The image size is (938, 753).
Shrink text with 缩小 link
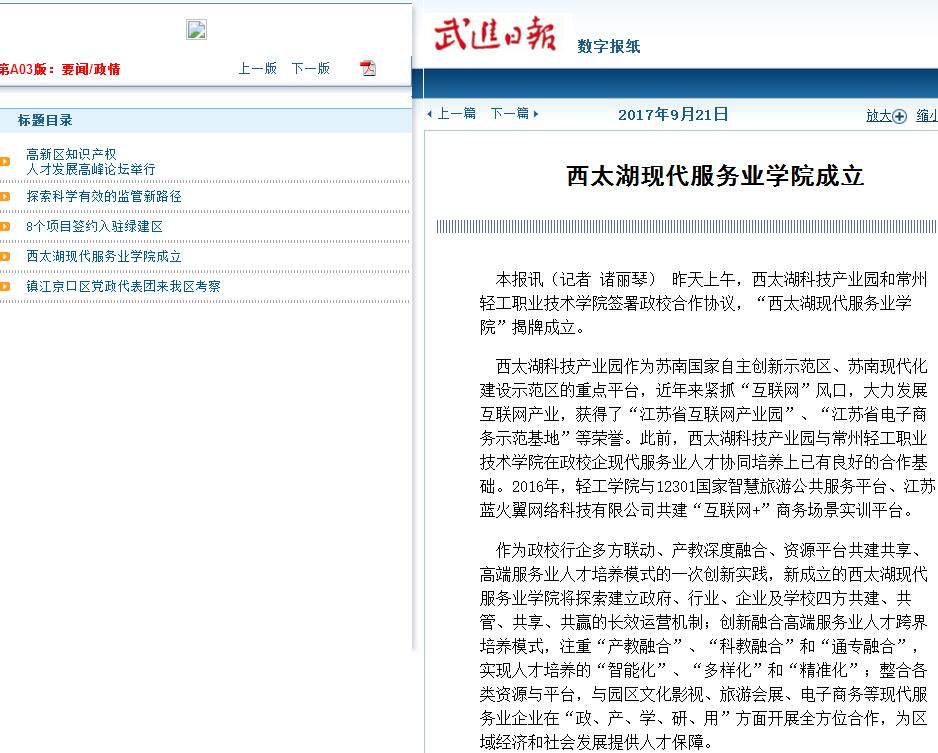tap(927, 115)
